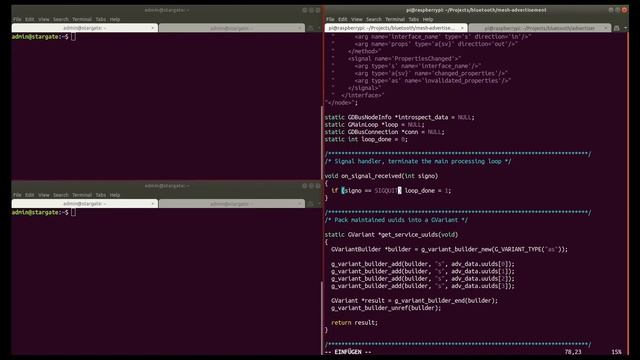Switch to second admin@stargate tab in bottom-left terminal
The height and width of the screenshot is (360, 640).
tap(231, 204)
